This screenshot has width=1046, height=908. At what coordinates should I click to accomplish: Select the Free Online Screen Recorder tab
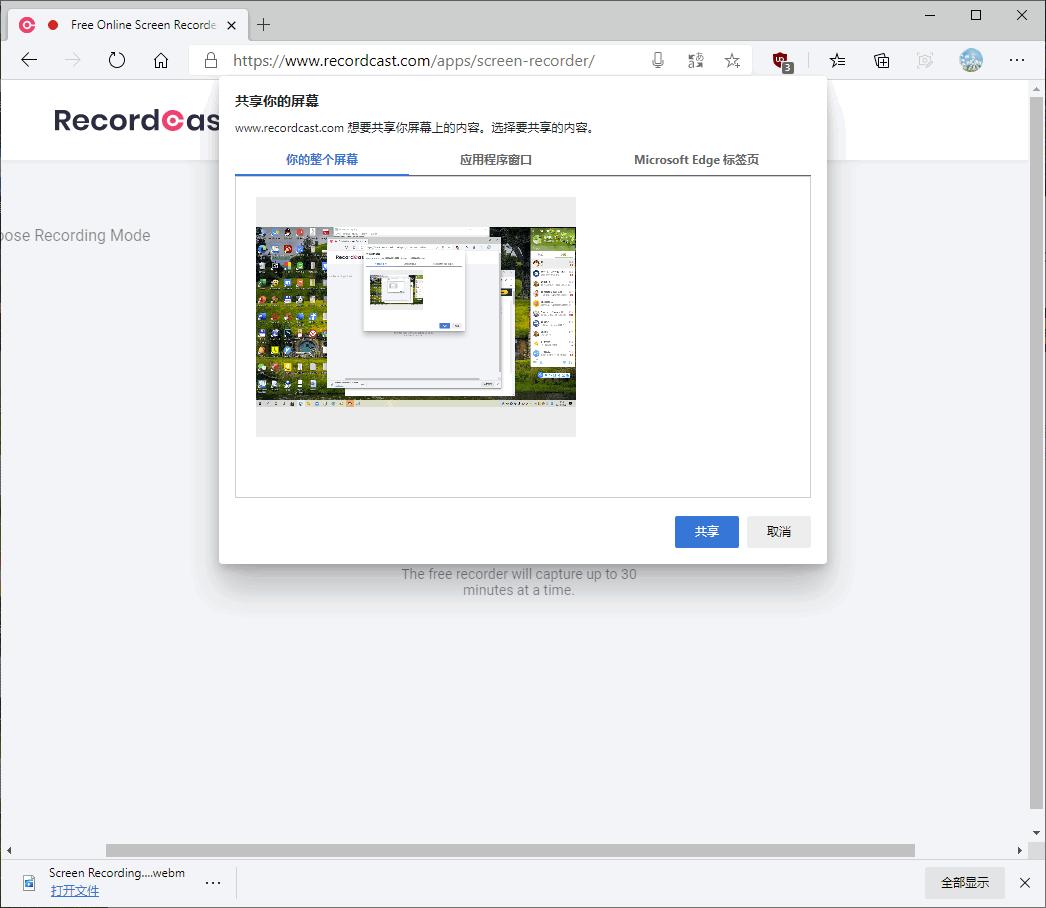pyautogui.click(x=128, y=25)
